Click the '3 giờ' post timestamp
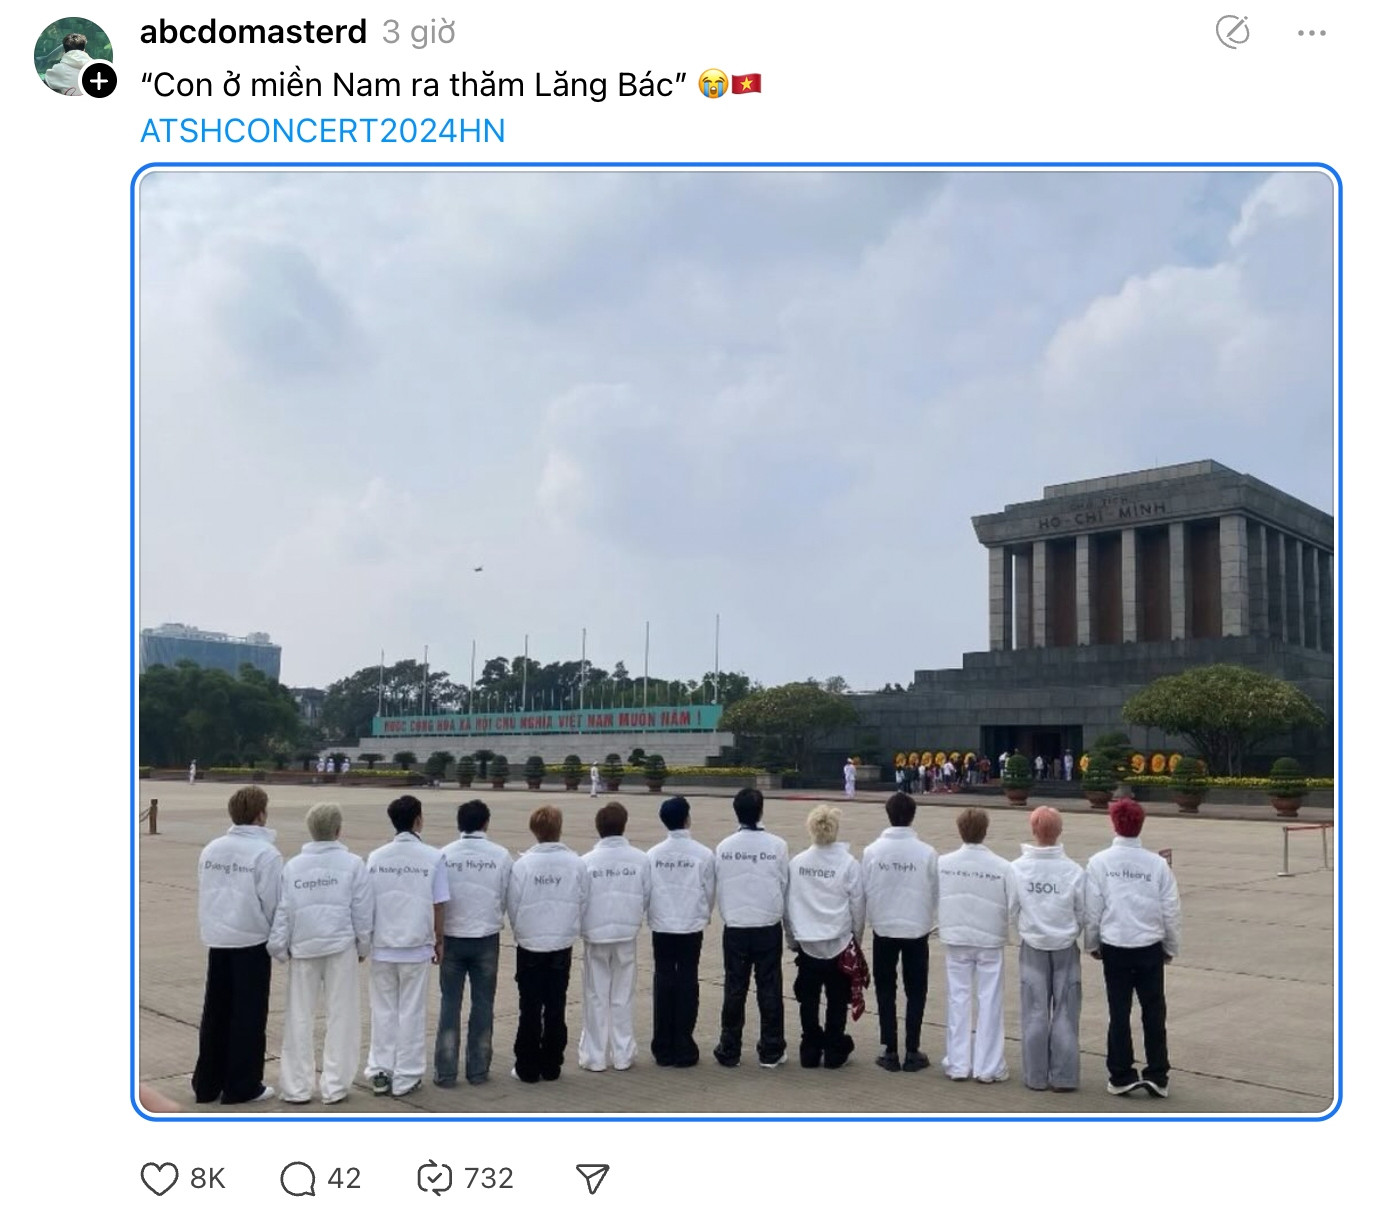1374x1224 pixels. pyautogui.click(x=418, y=32)
